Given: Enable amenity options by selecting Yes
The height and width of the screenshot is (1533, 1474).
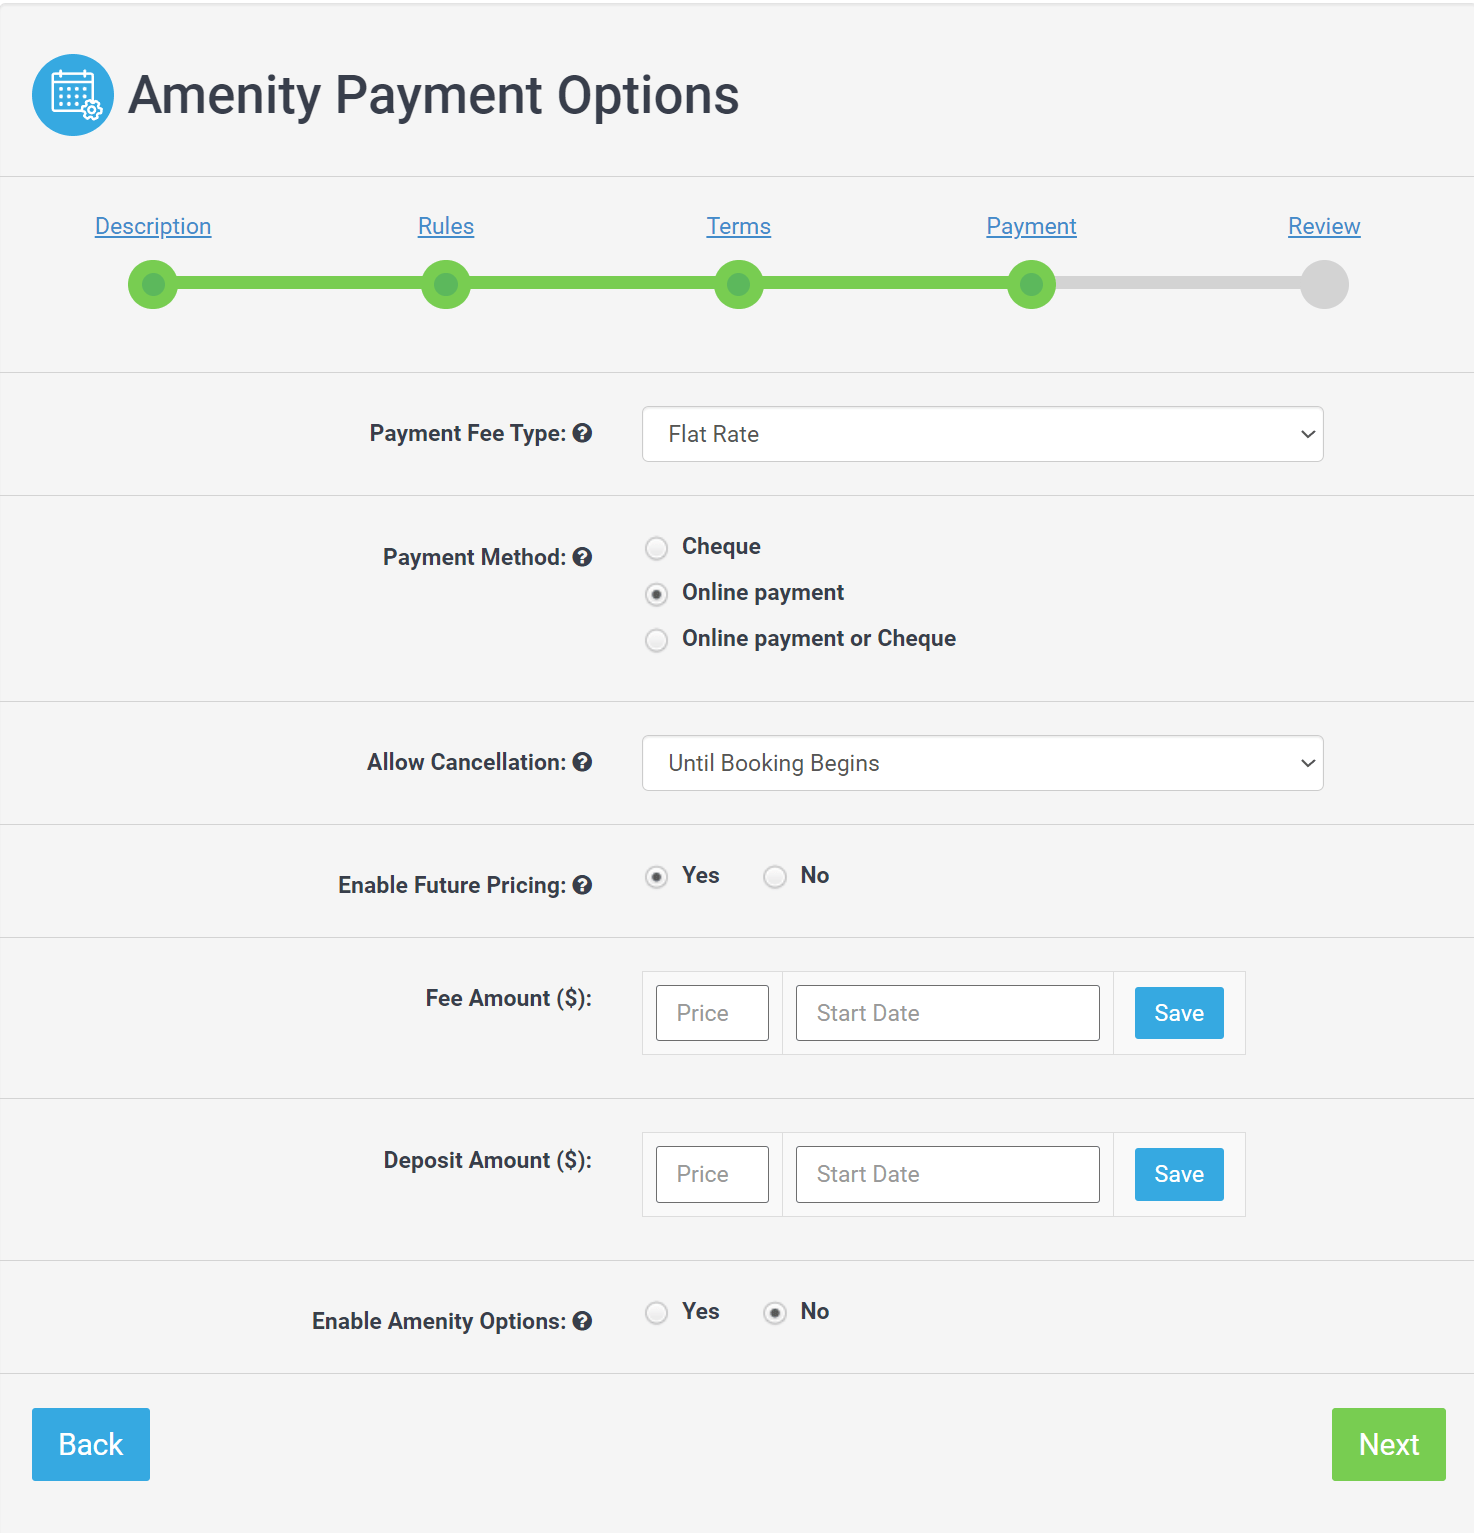Looking at the screenshot, I should (x=656, y=1313).
